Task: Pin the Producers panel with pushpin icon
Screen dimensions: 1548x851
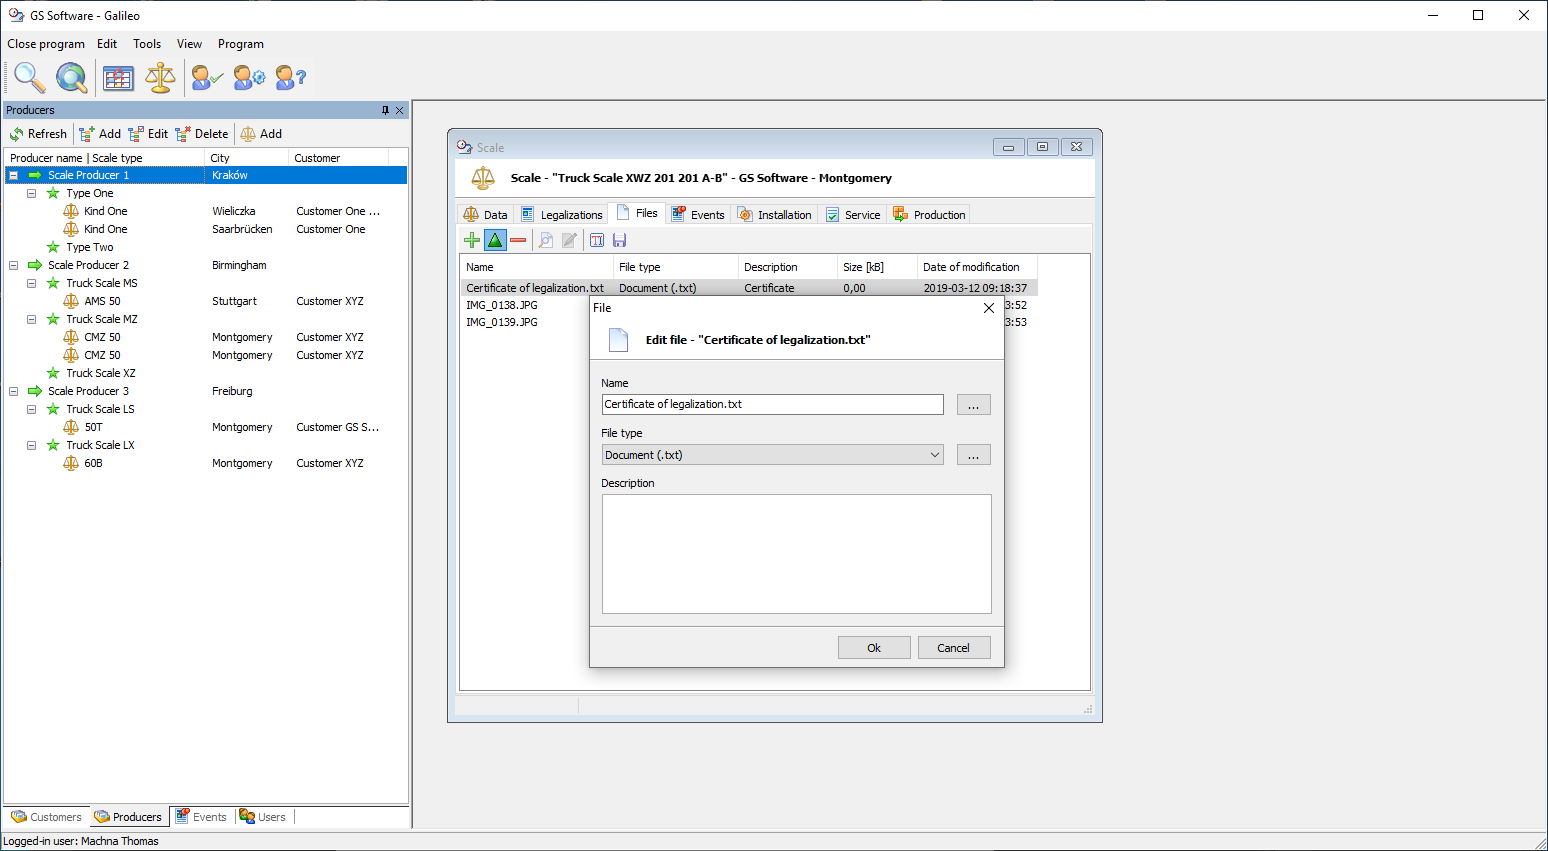Action: pyautogui.click(x=385, y=110)
